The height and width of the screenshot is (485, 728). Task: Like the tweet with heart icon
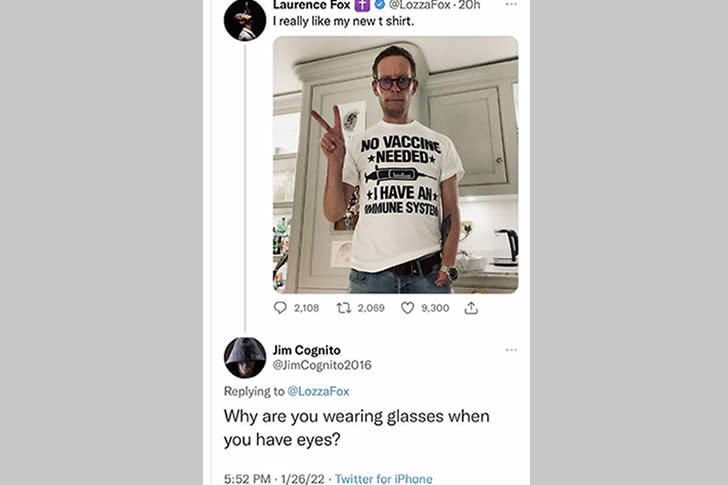coord(407,308)
